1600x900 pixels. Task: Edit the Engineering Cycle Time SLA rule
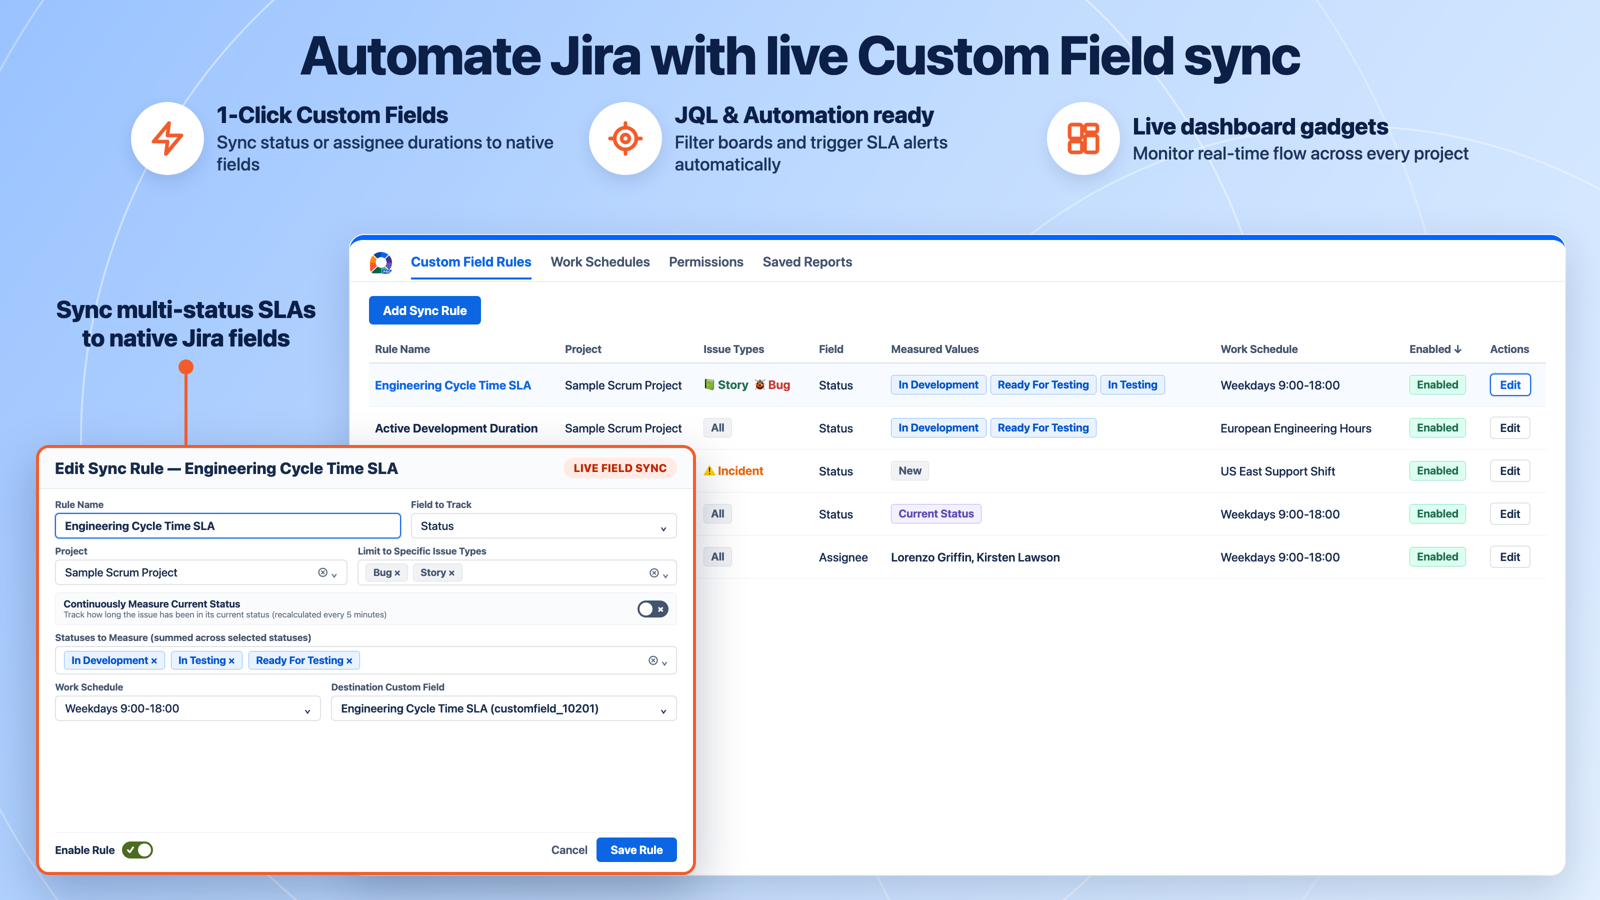pyautogui.click(x=1510, y=385)
